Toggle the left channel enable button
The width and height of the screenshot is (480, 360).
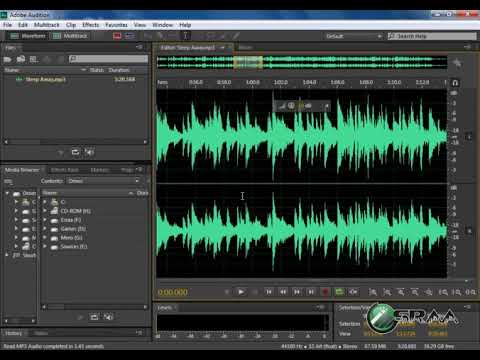point(469,136)
